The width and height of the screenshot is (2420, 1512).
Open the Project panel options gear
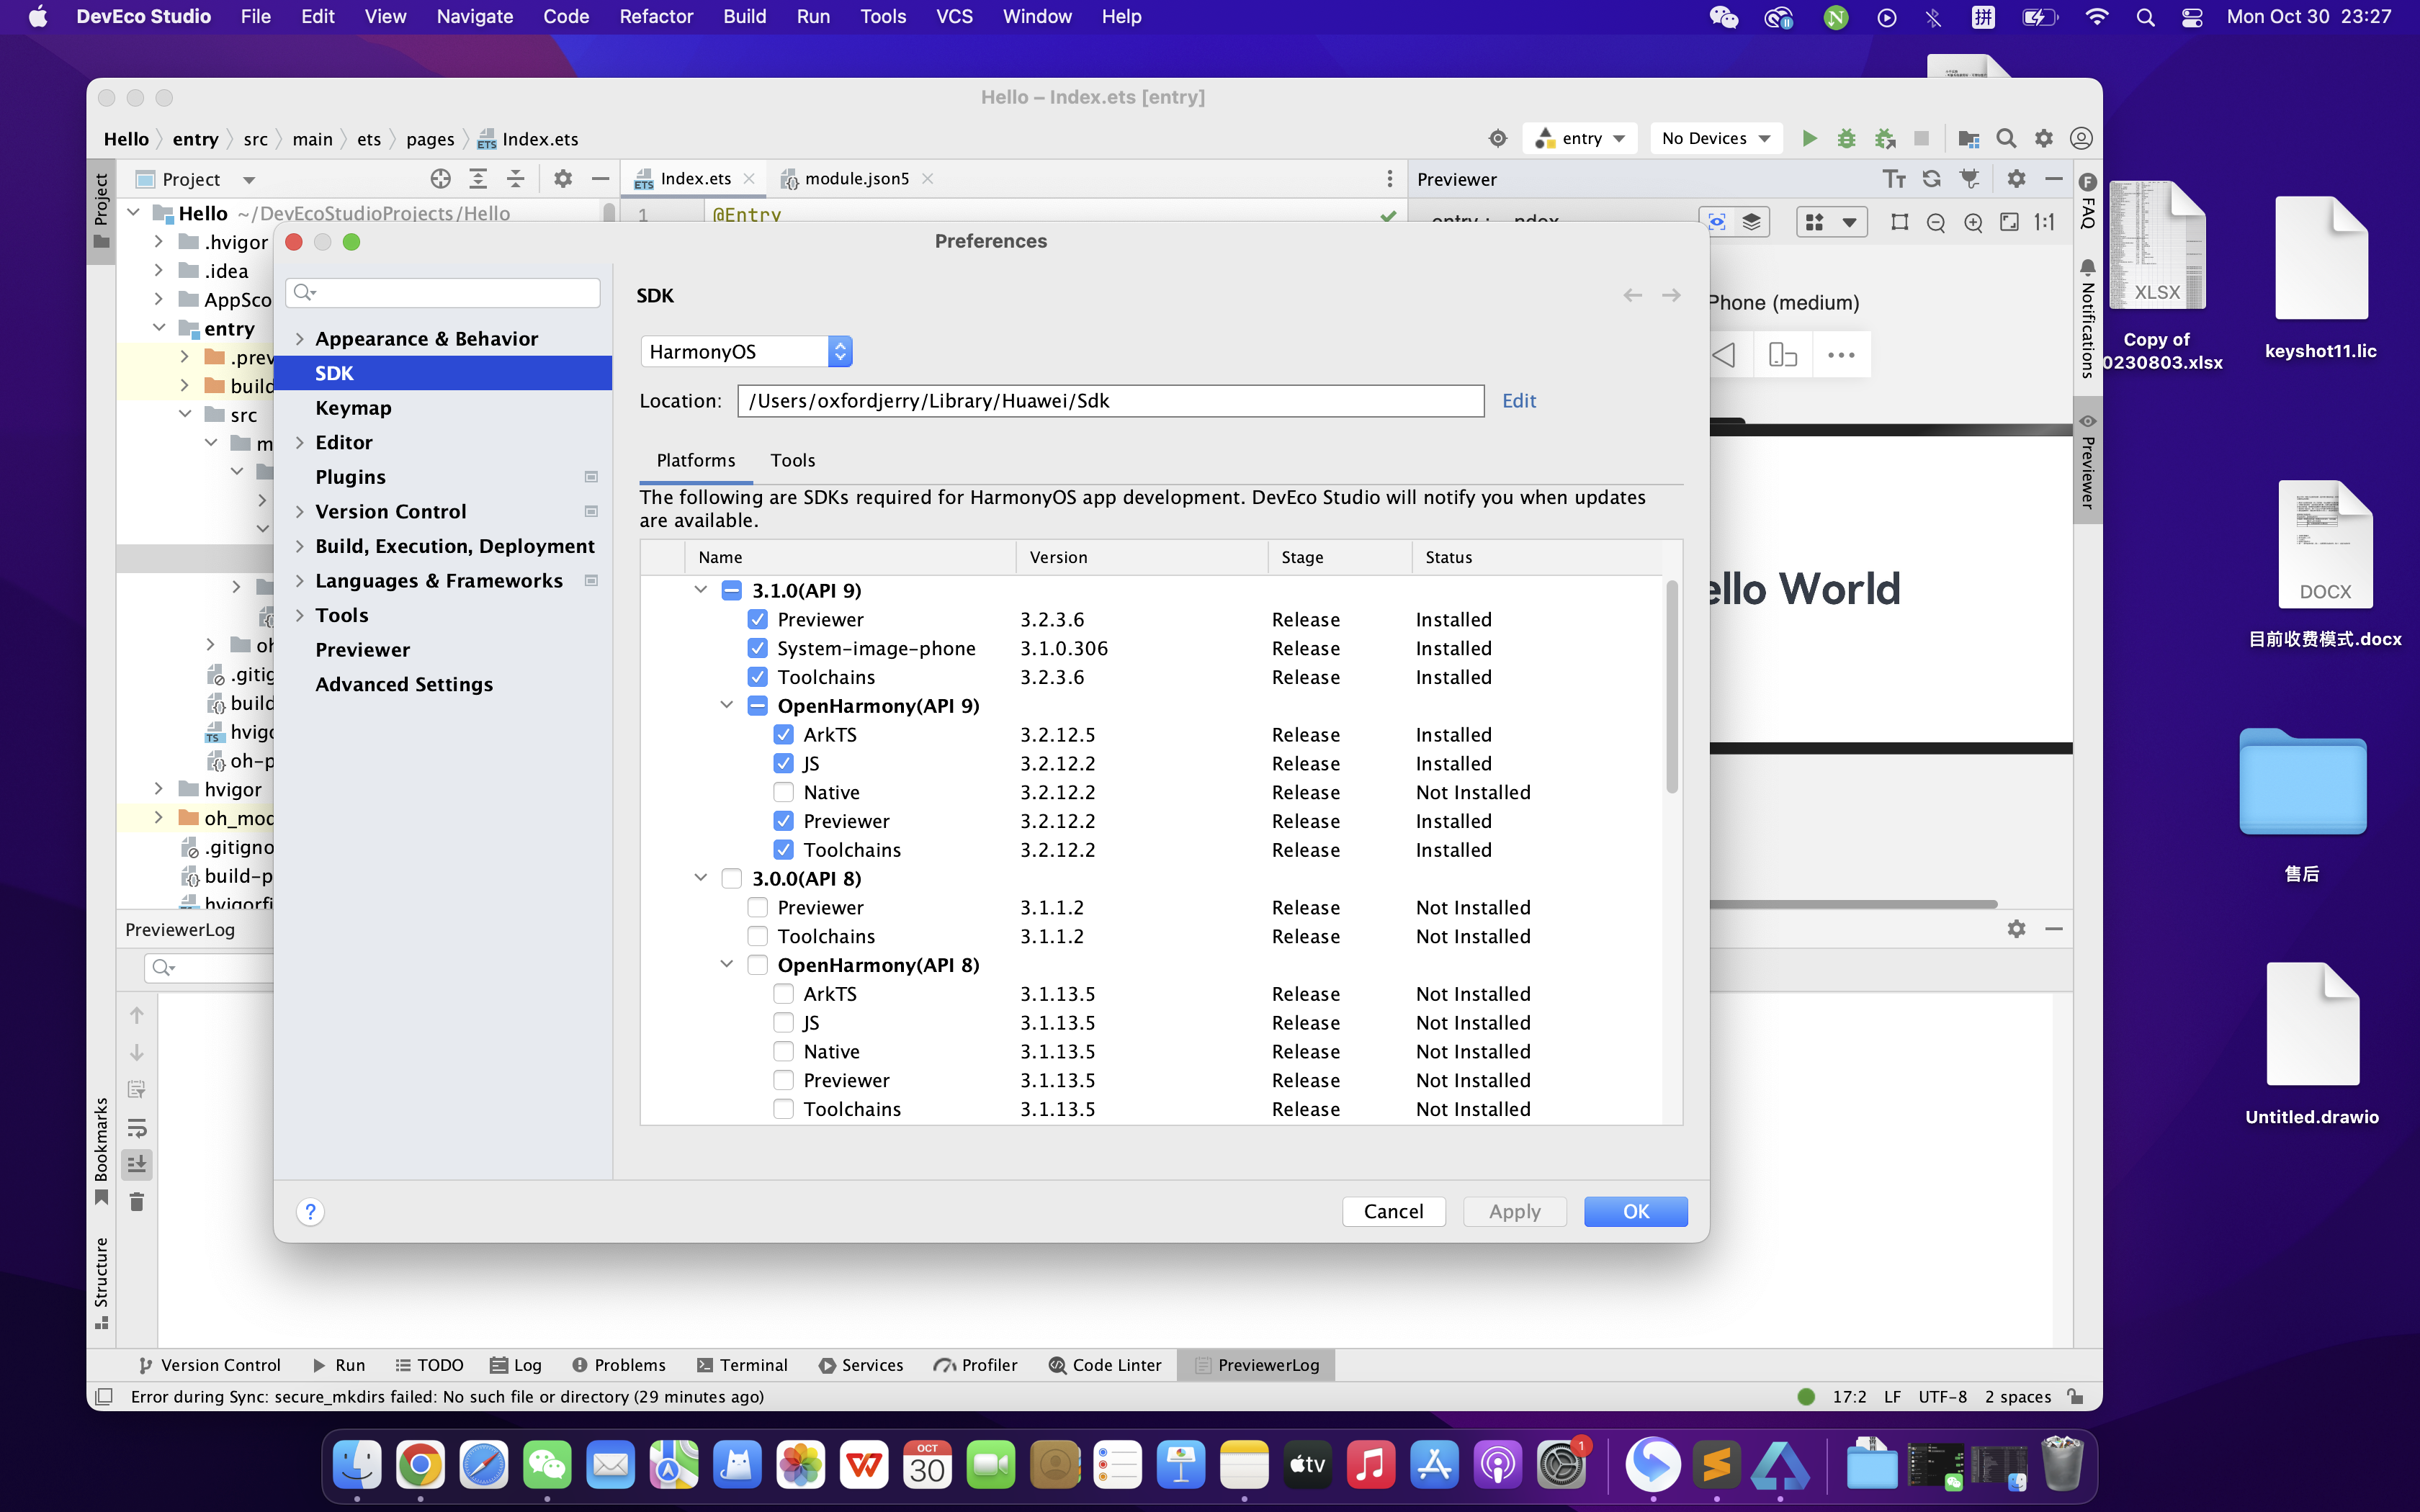(x=563, y=179)
